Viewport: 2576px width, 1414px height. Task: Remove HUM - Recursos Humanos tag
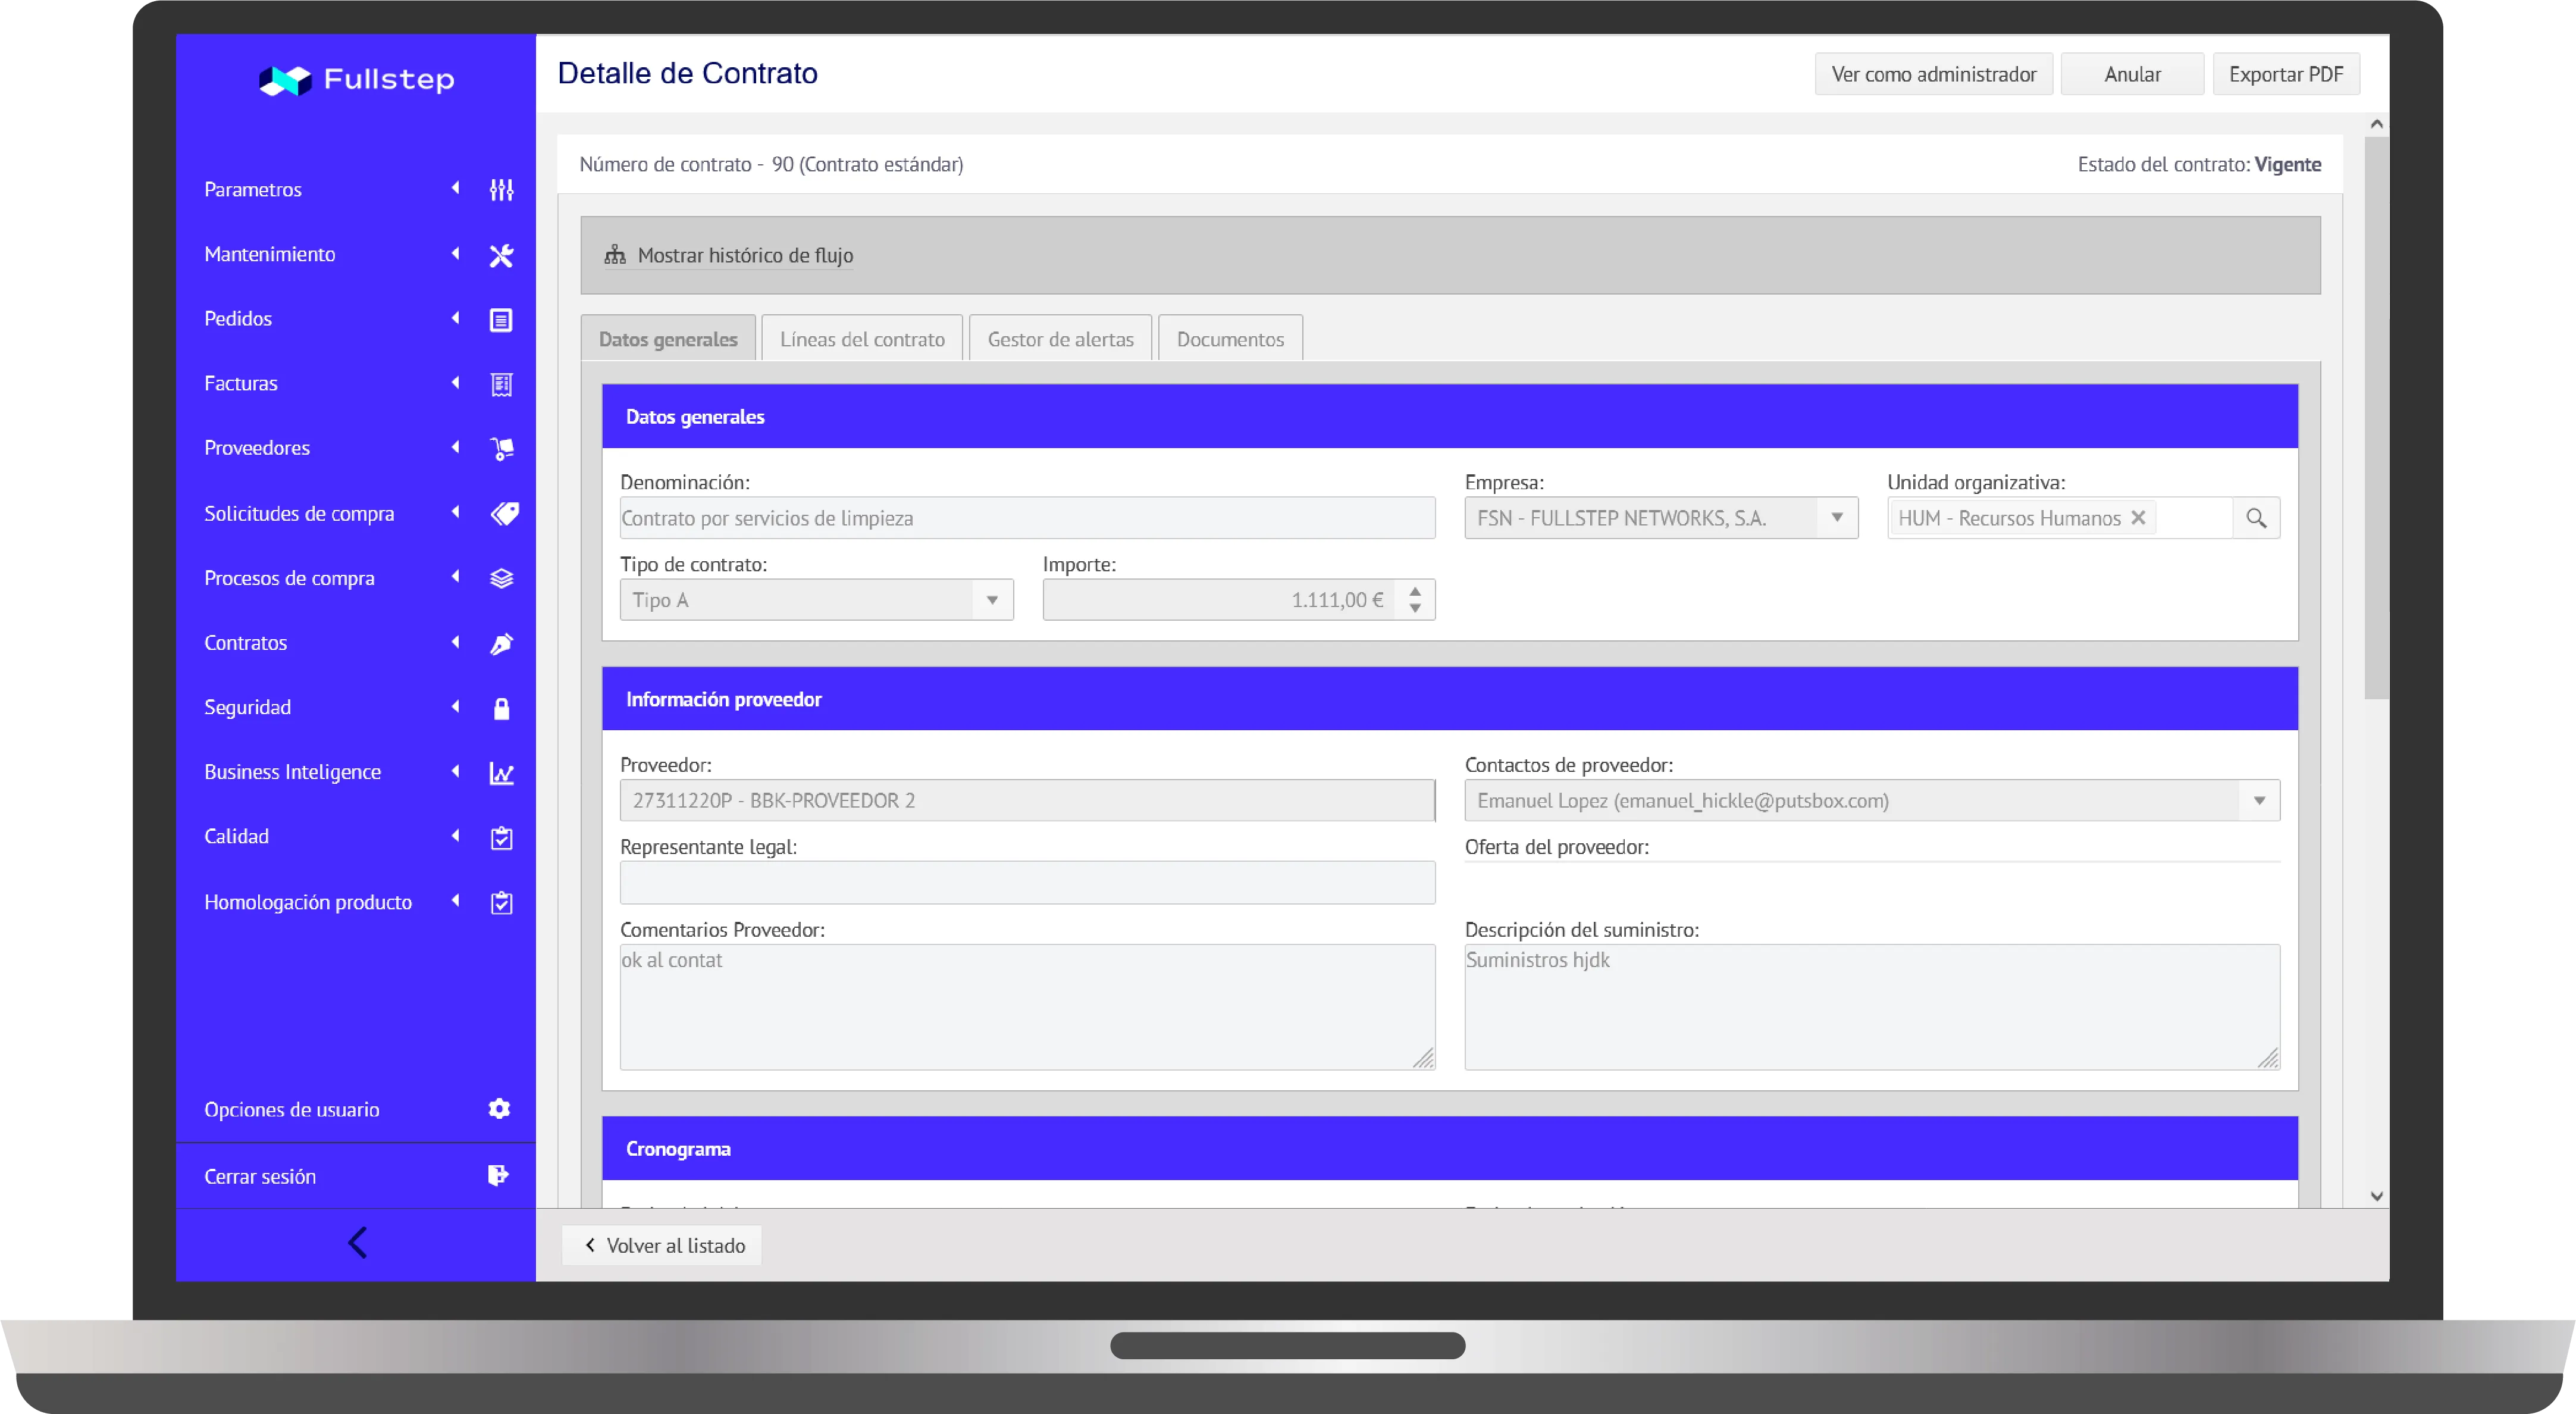click(x=2138, y=518)
